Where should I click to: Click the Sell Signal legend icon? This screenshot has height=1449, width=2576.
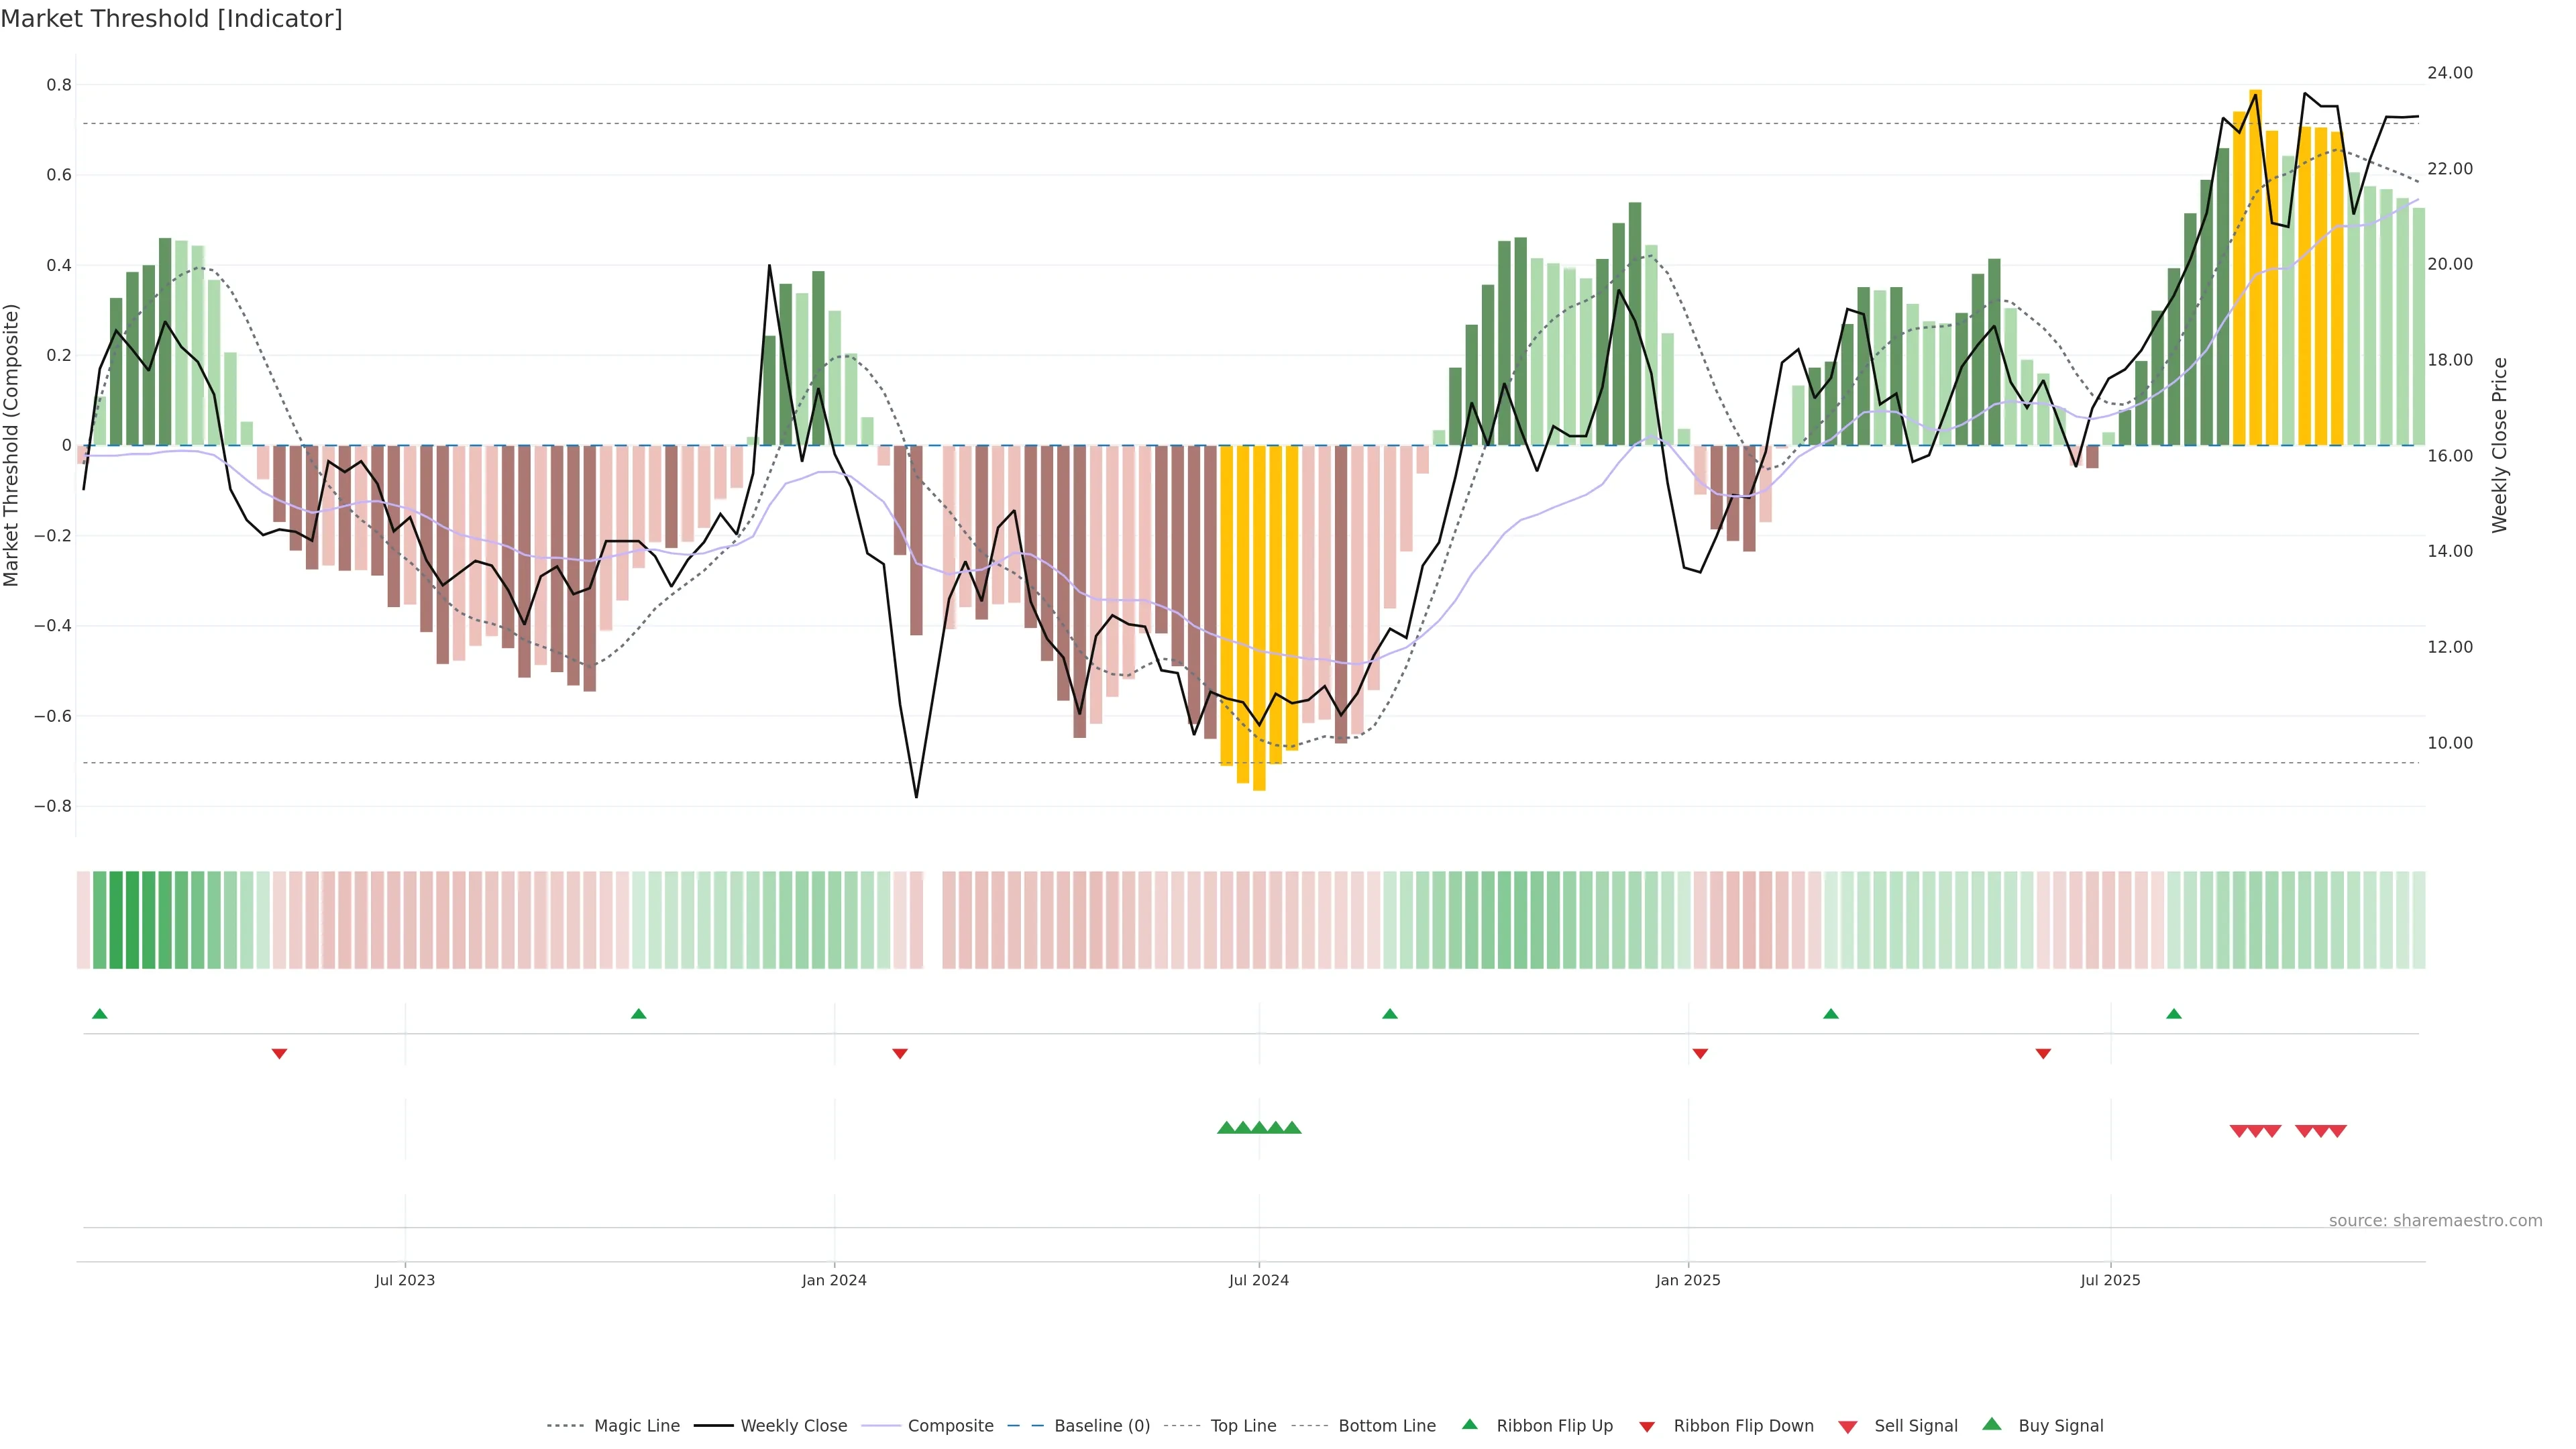(x=1847, y=1426)
